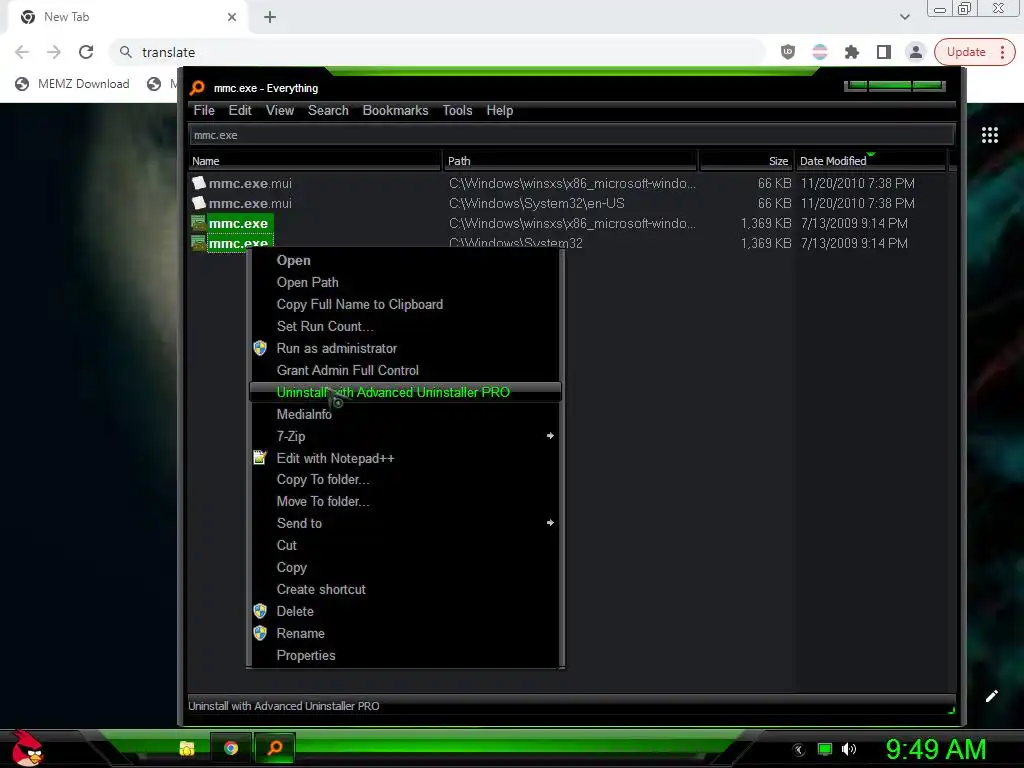
Task: Open the View menu in Everything
Action: click(280, 110)
